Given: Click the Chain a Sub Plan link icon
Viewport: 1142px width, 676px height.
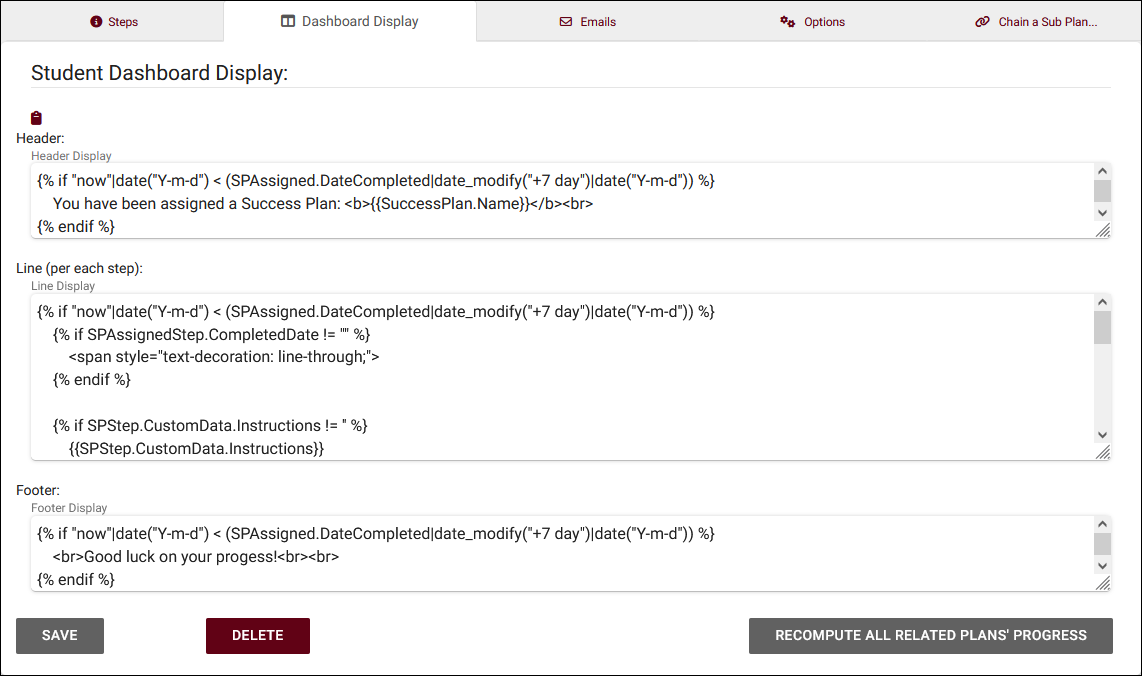Looking at the screenshot, I should tap(982, 22).
